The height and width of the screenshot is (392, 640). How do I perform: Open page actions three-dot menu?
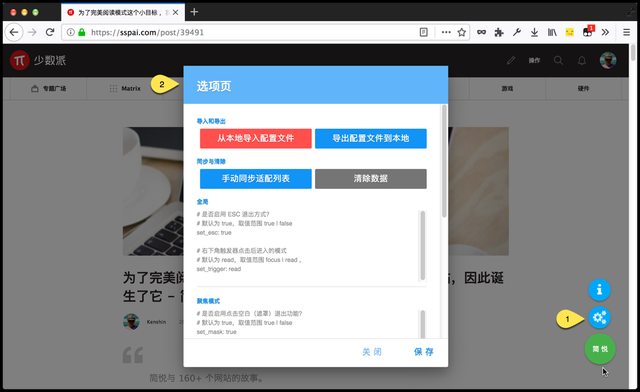coord(446,32)
